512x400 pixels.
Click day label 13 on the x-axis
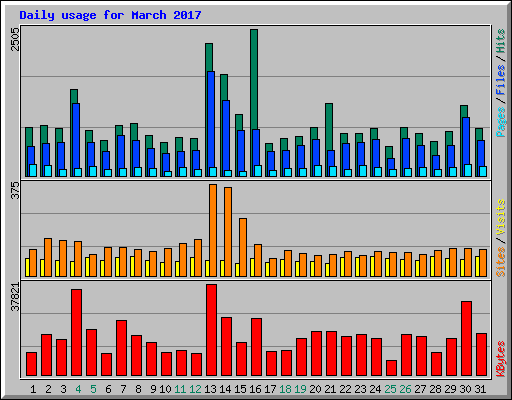pos(210,389)
